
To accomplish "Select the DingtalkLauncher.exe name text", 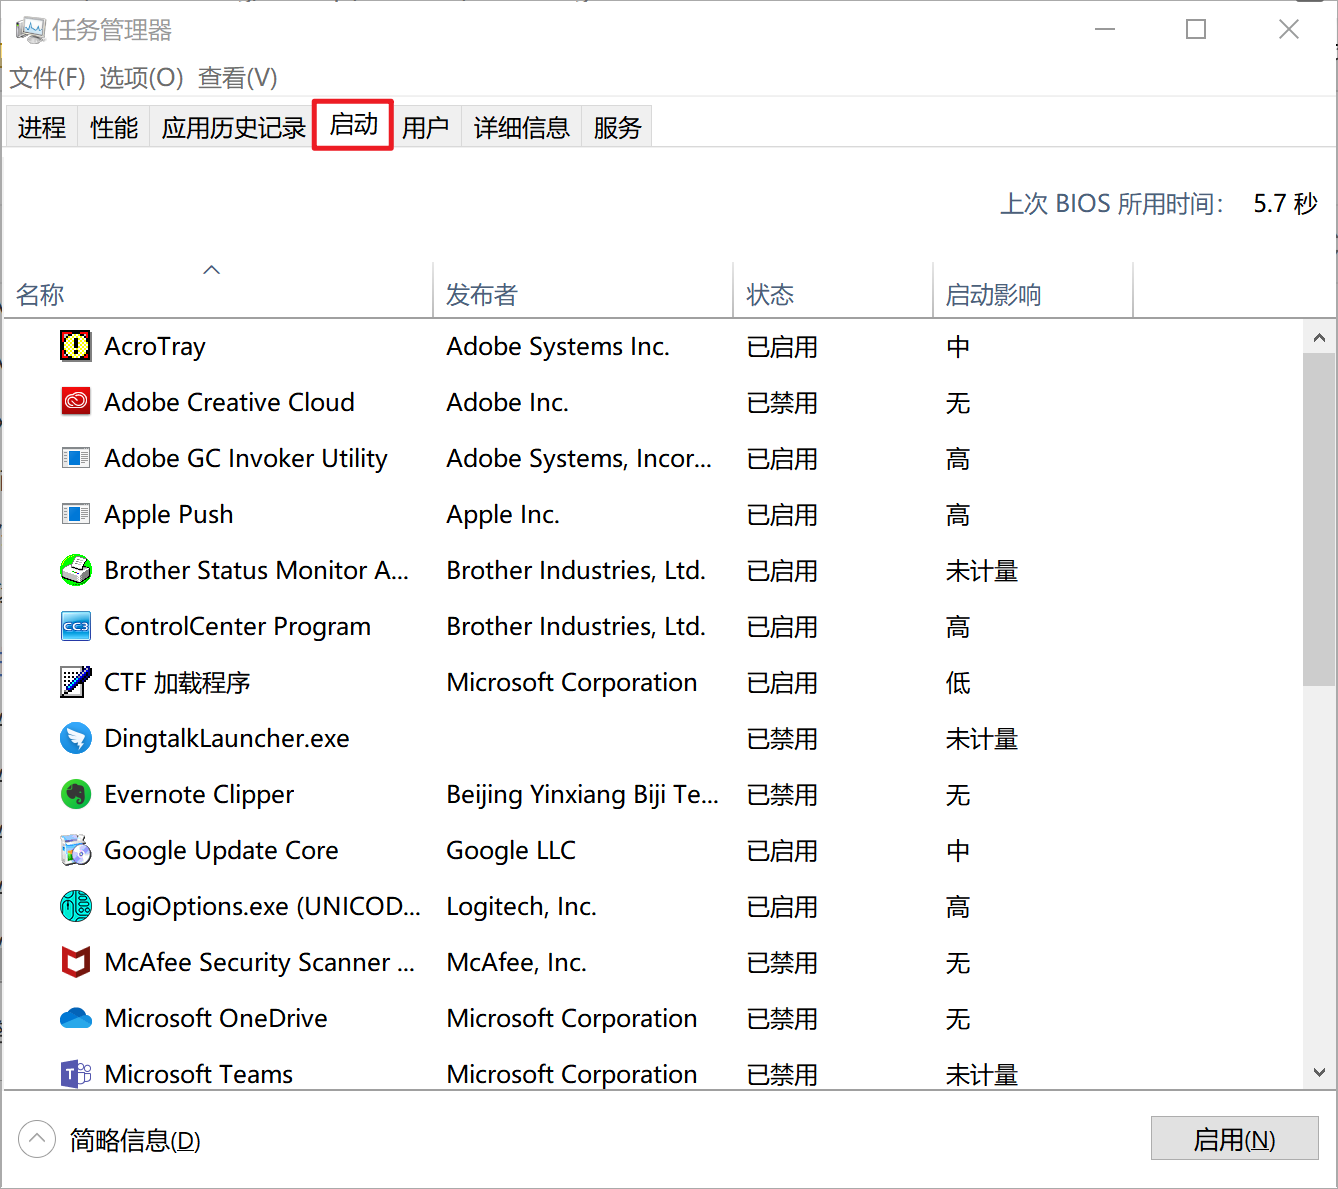I will click(227, 738).
